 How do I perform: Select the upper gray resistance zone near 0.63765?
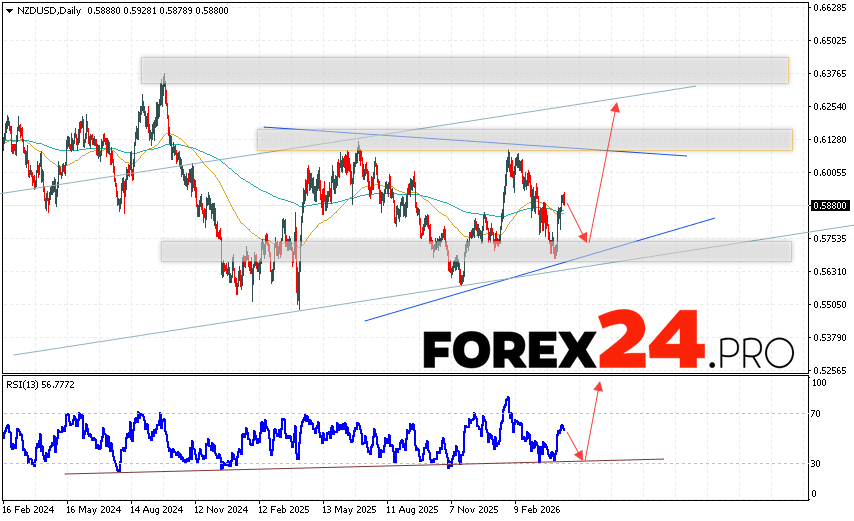click(464, 70)
